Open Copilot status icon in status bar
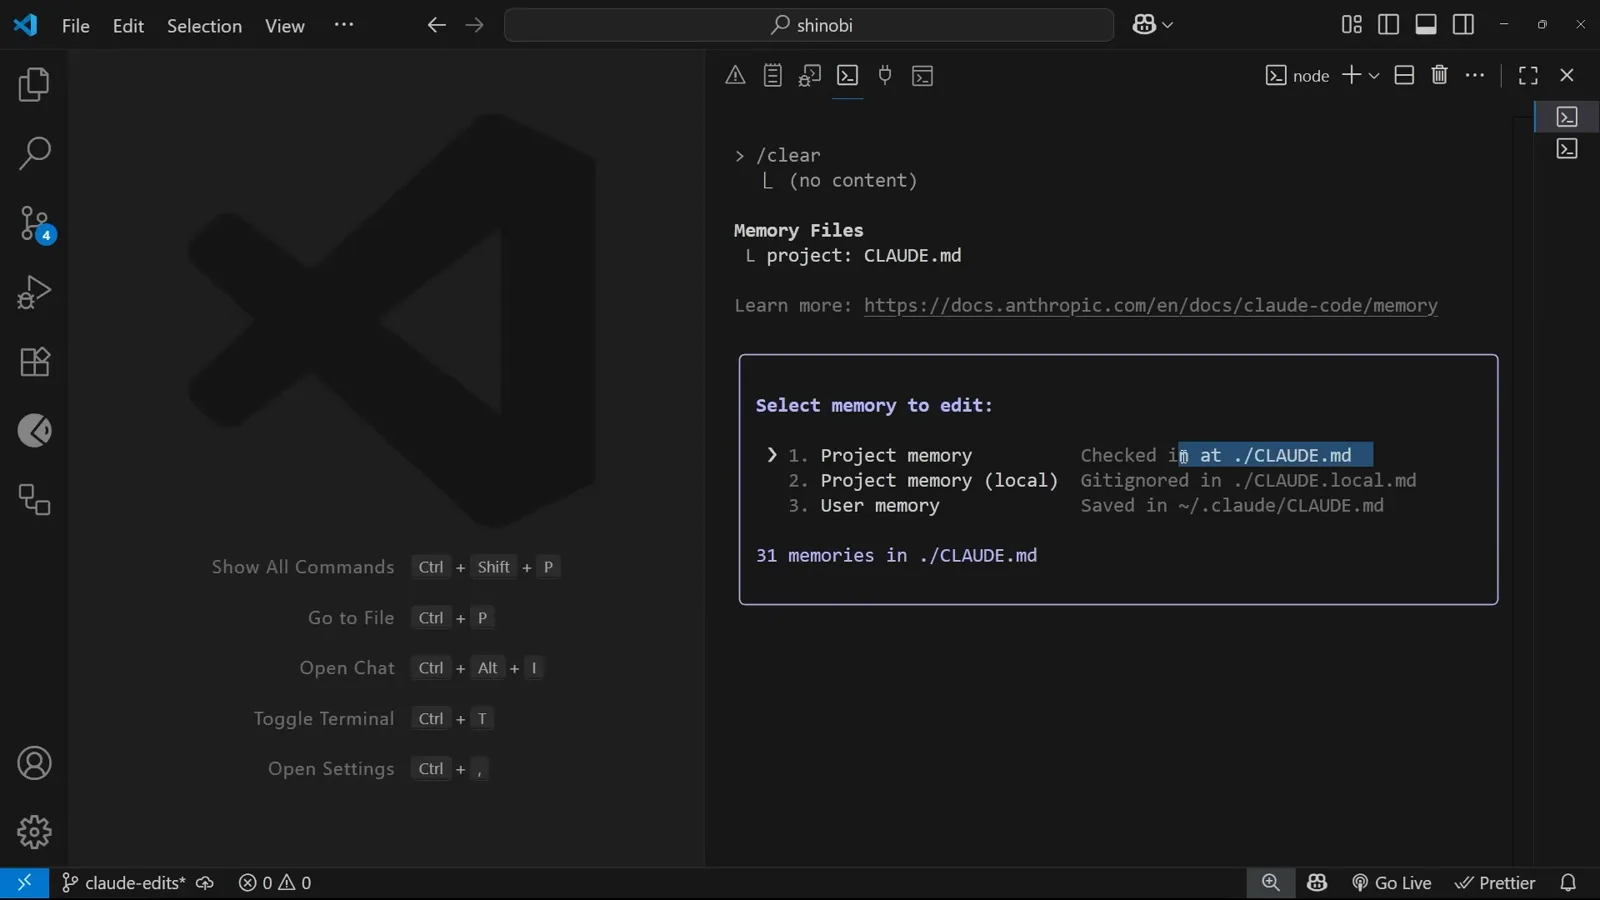Viewport: 1600px width, 900px height. click(x=1317, y=883)
